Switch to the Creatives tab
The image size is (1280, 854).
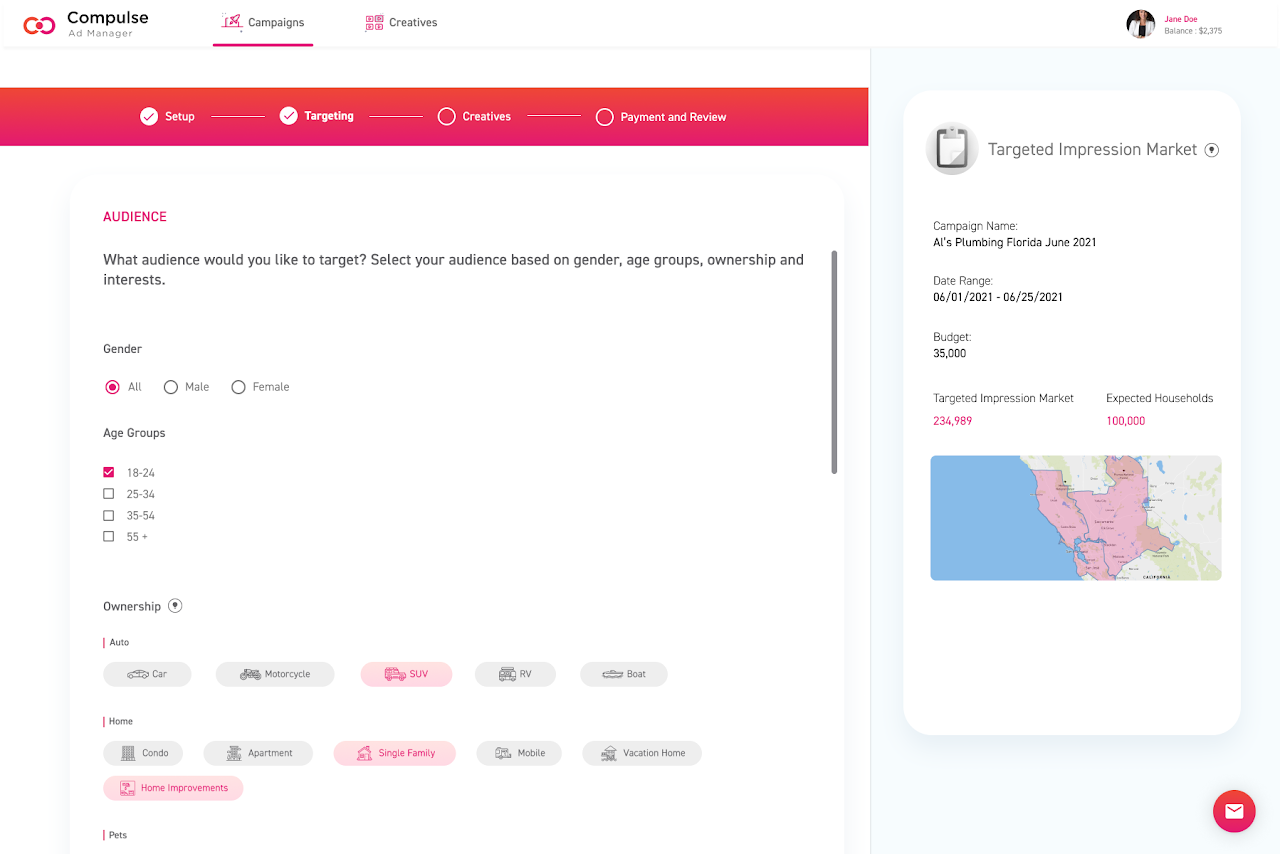point(401,23)
